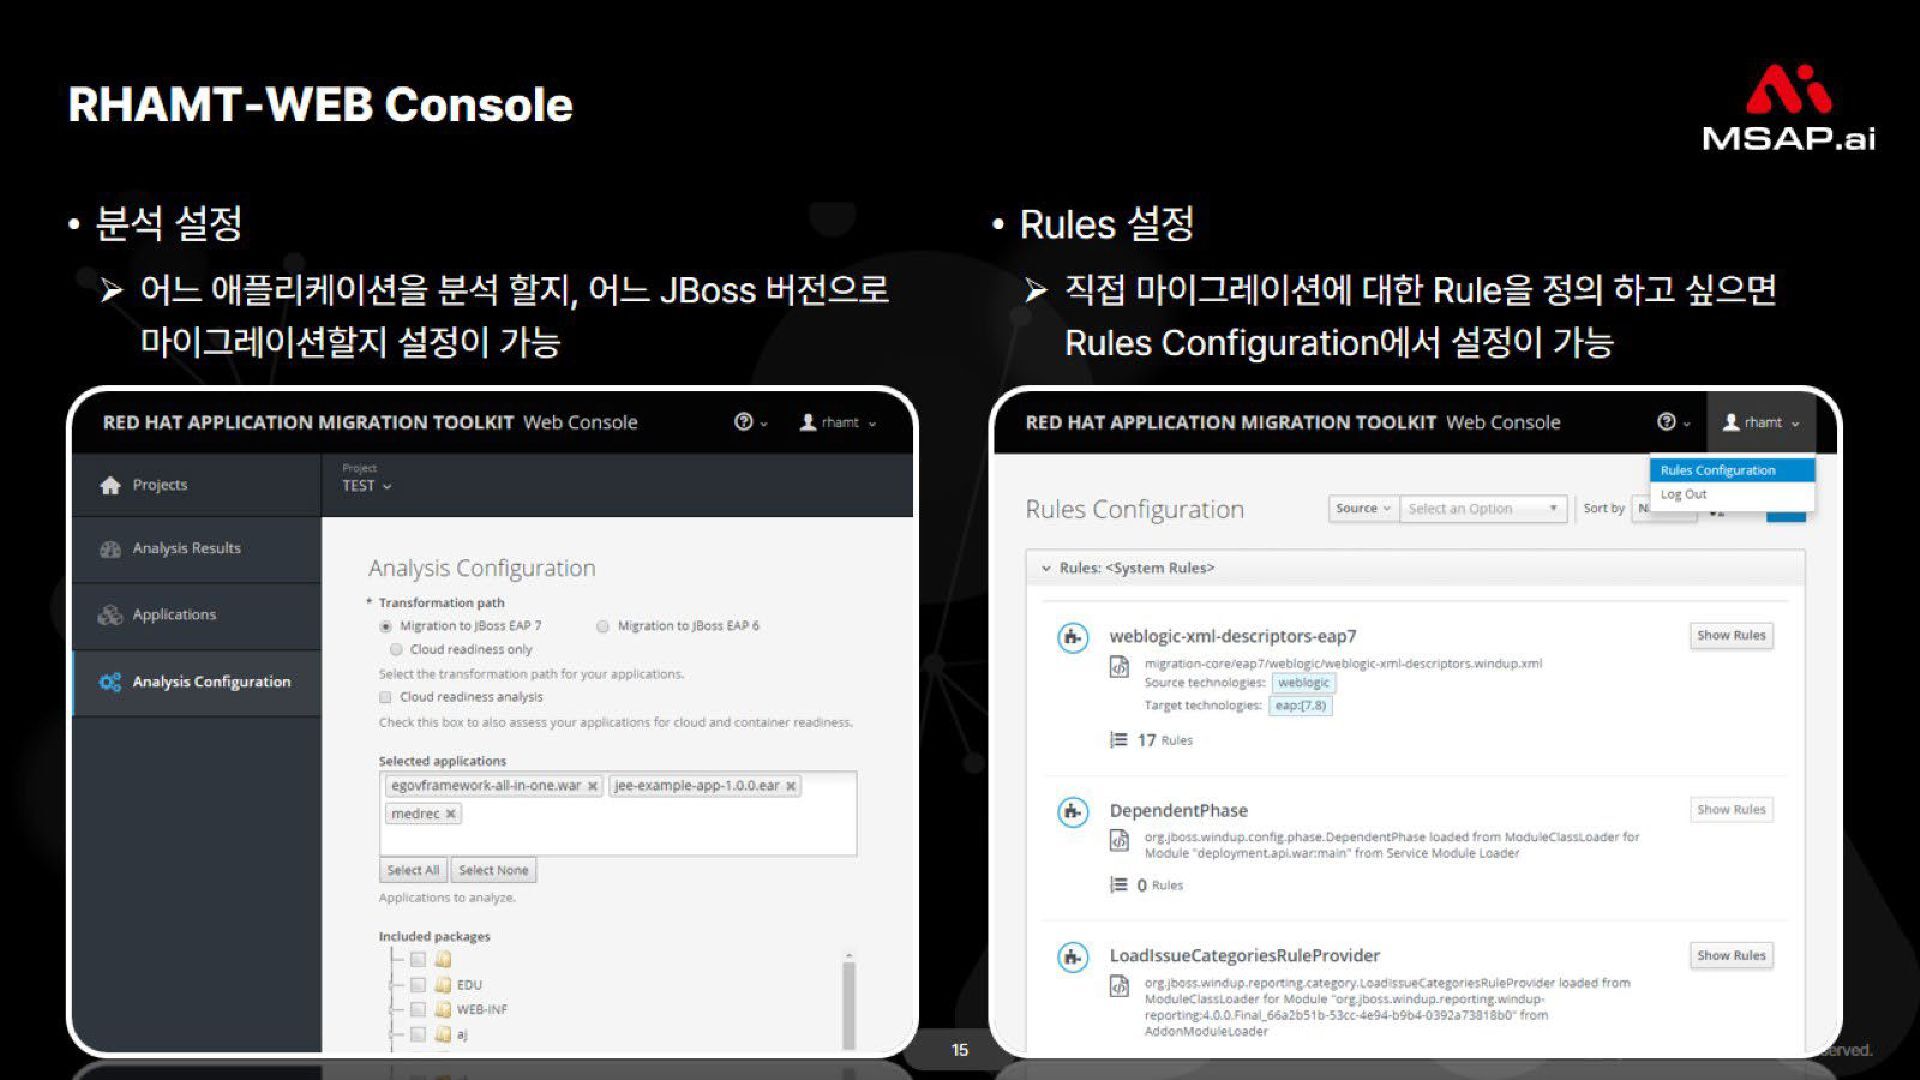The width and height of the screenshot is (1920, 1080).
Task: Open help dropdown in Rules Configuration console
Action: coord(1673,422)
